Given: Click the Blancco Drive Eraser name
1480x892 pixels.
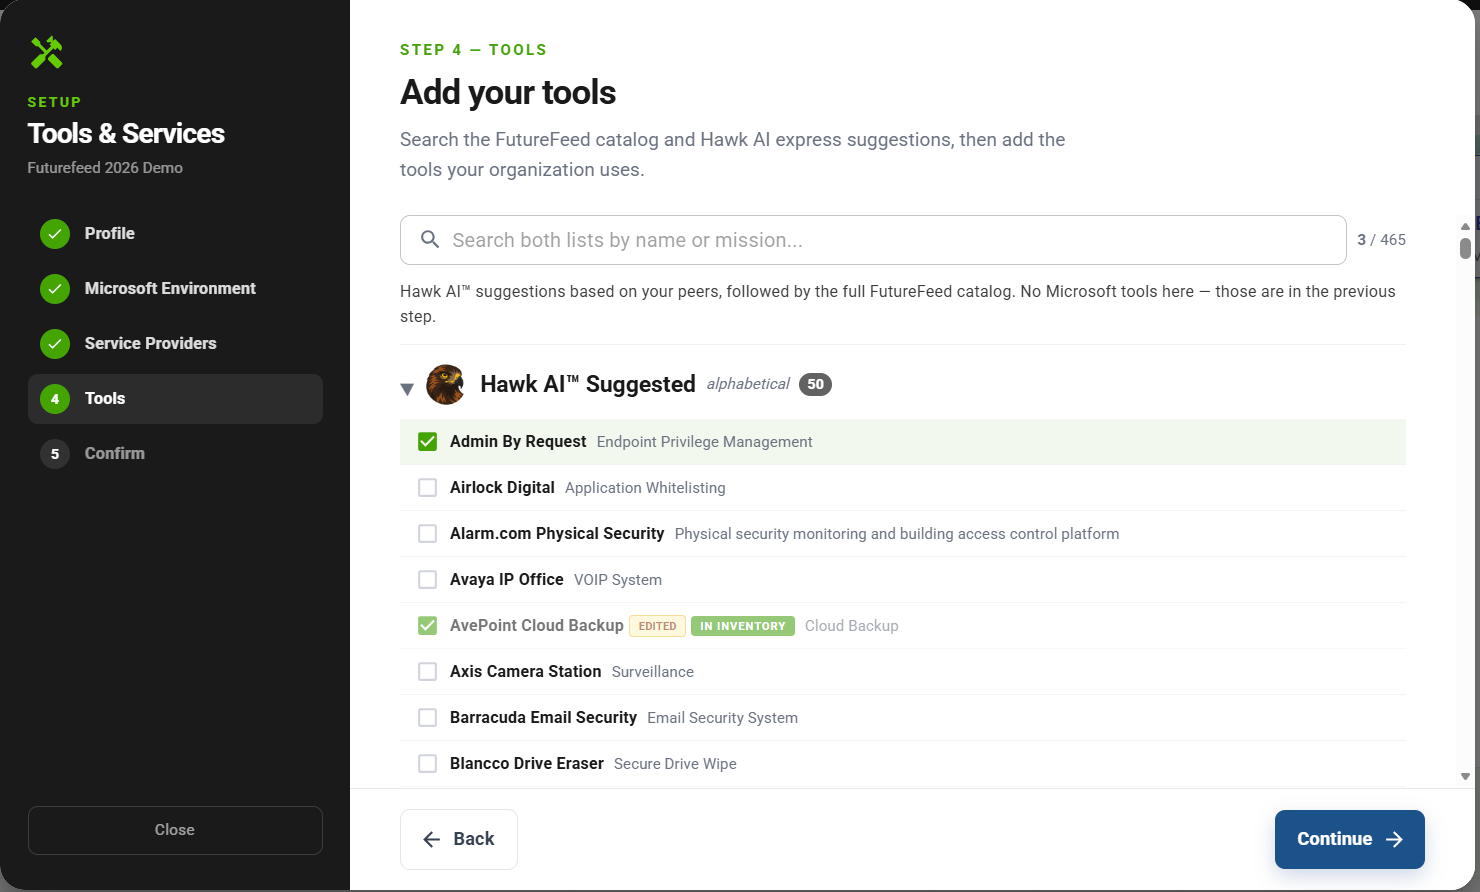Looking at the screenshot, I should (x=527, y=764).
